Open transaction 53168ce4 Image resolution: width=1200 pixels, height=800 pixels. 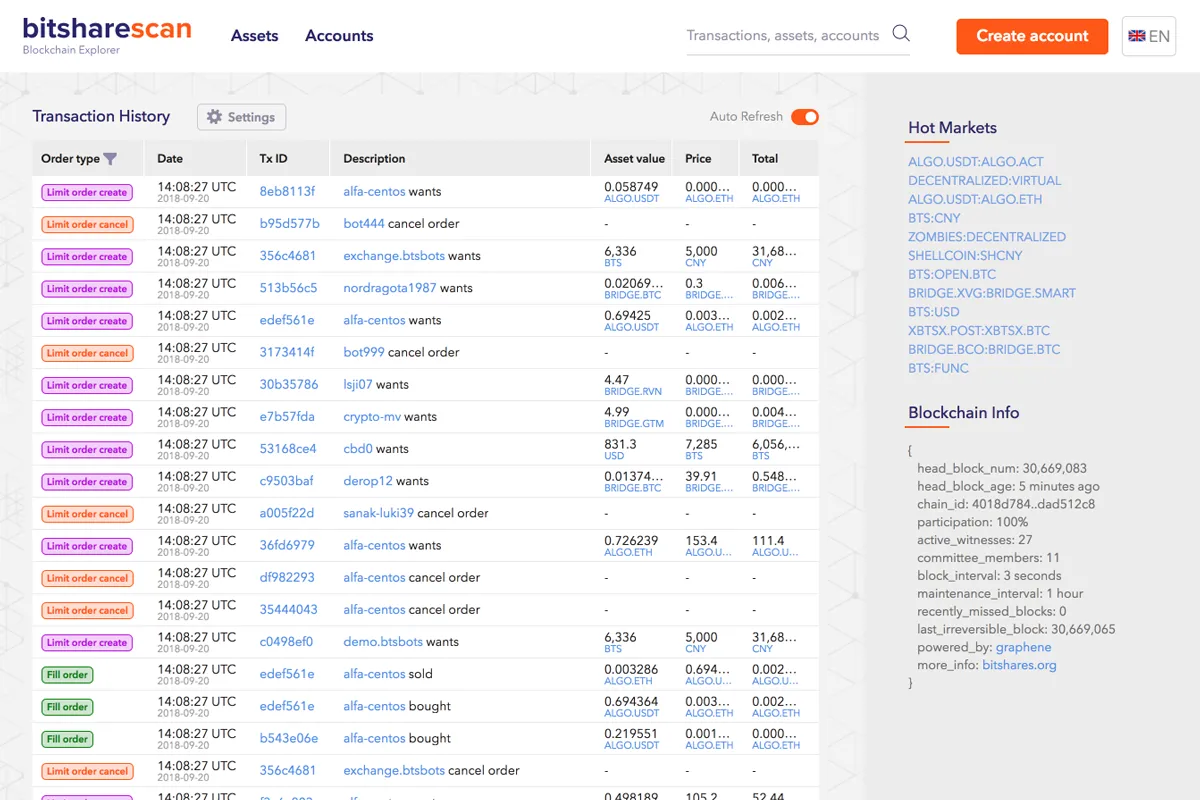coord(288,448)
